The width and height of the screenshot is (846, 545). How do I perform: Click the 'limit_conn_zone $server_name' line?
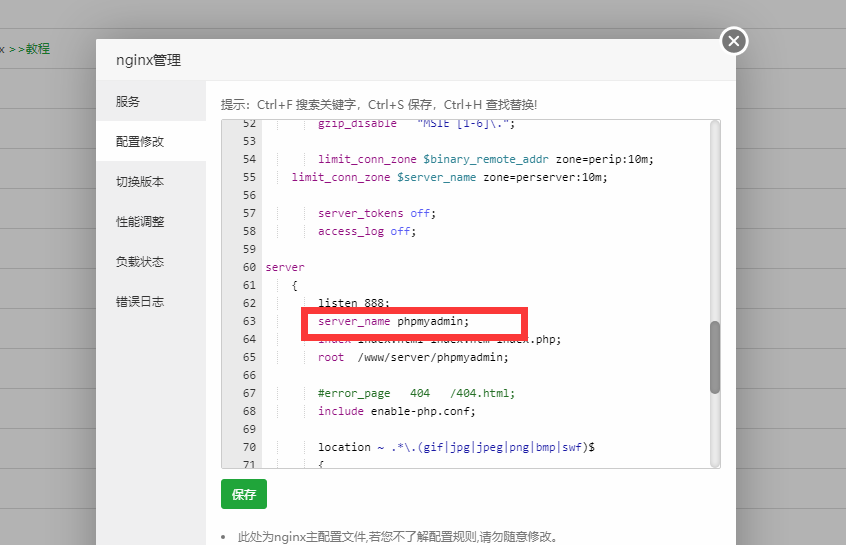coord(449,177)
